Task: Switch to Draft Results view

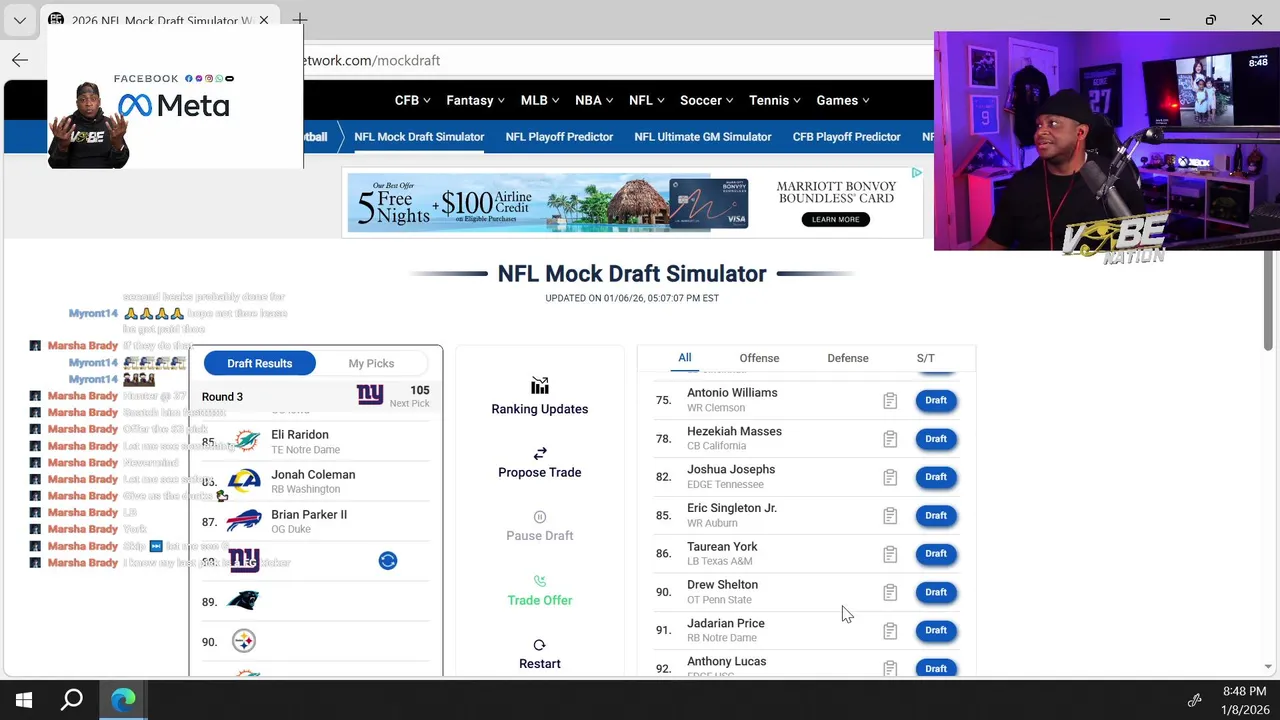Action: coord(260,363)
